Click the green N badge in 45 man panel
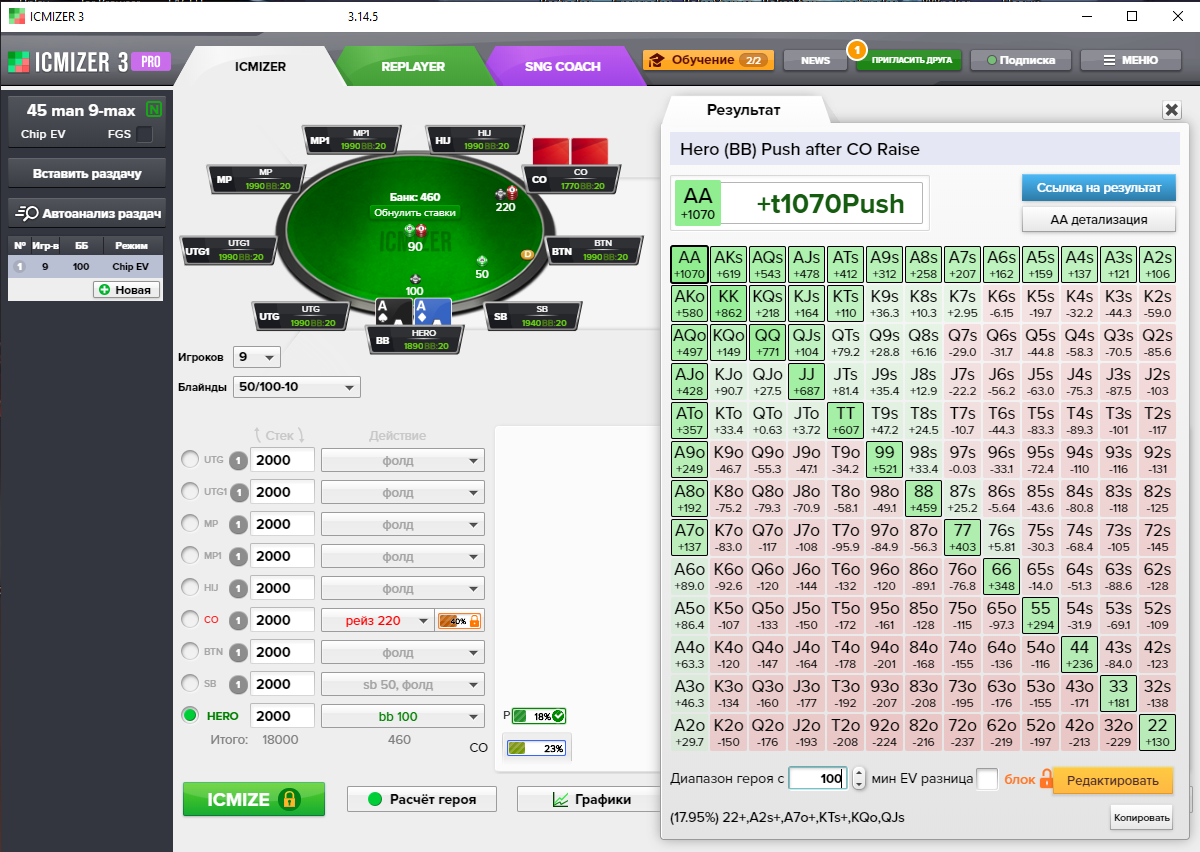 coord(153,109)
